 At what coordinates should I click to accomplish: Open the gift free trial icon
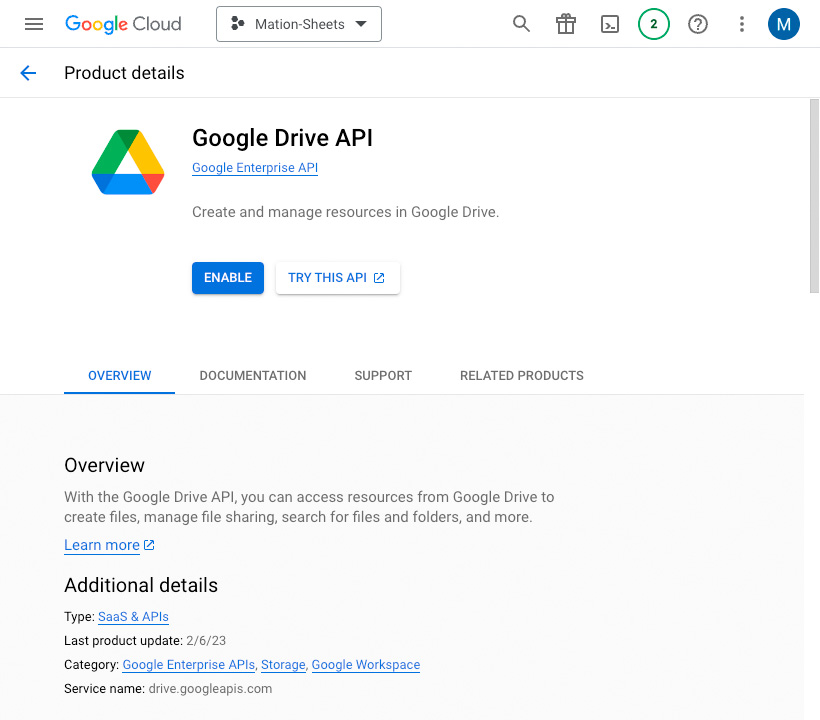(566, 24)
